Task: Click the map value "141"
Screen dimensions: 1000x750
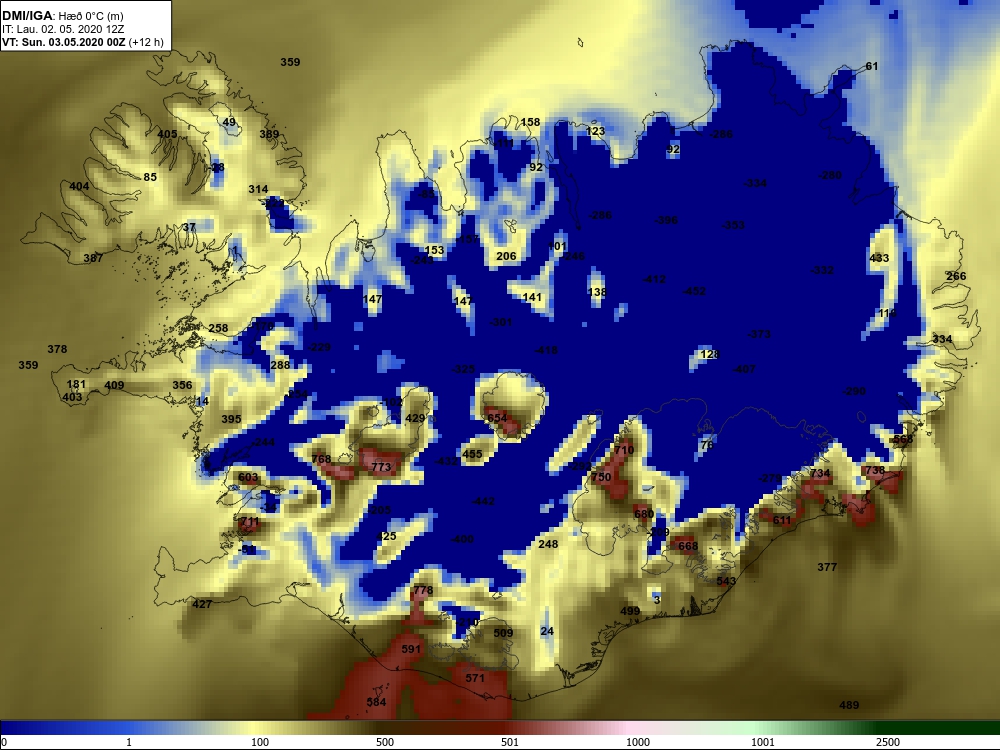Action: tap(532, 297)
